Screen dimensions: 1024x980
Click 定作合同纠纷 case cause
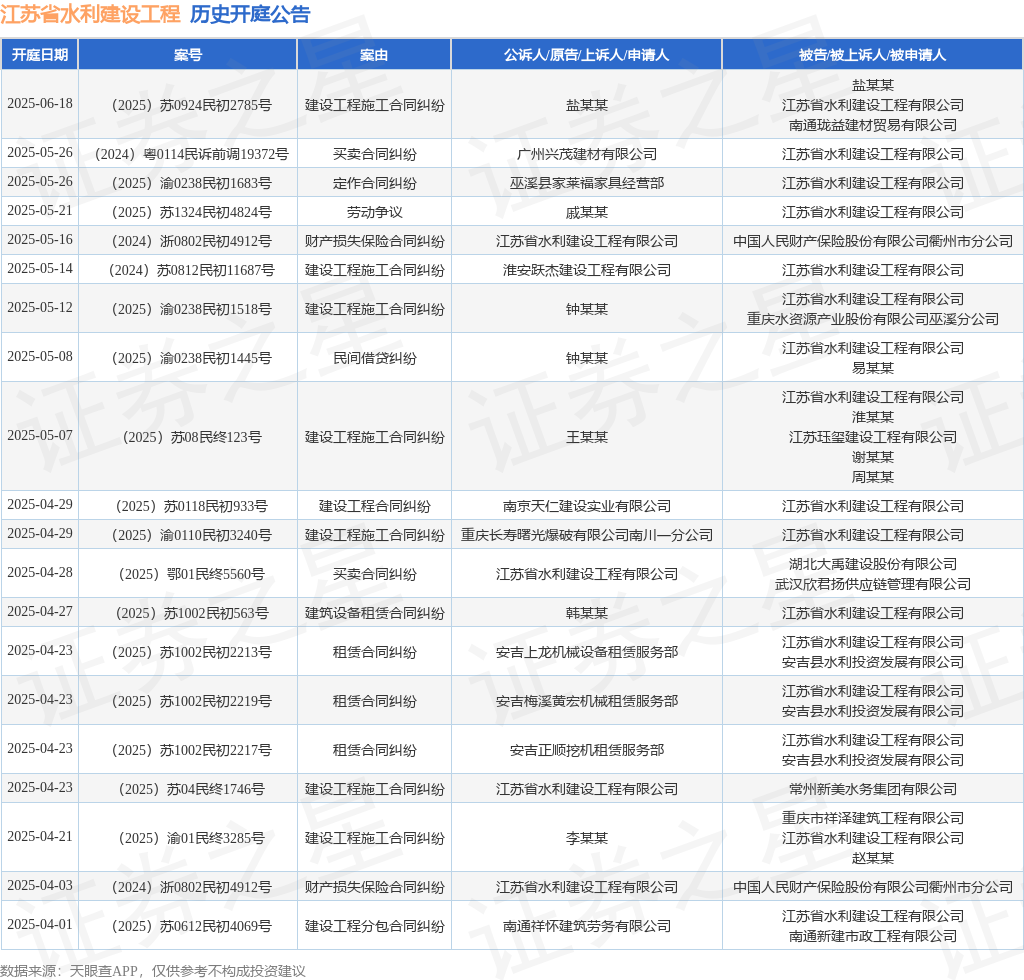point(374,183)
